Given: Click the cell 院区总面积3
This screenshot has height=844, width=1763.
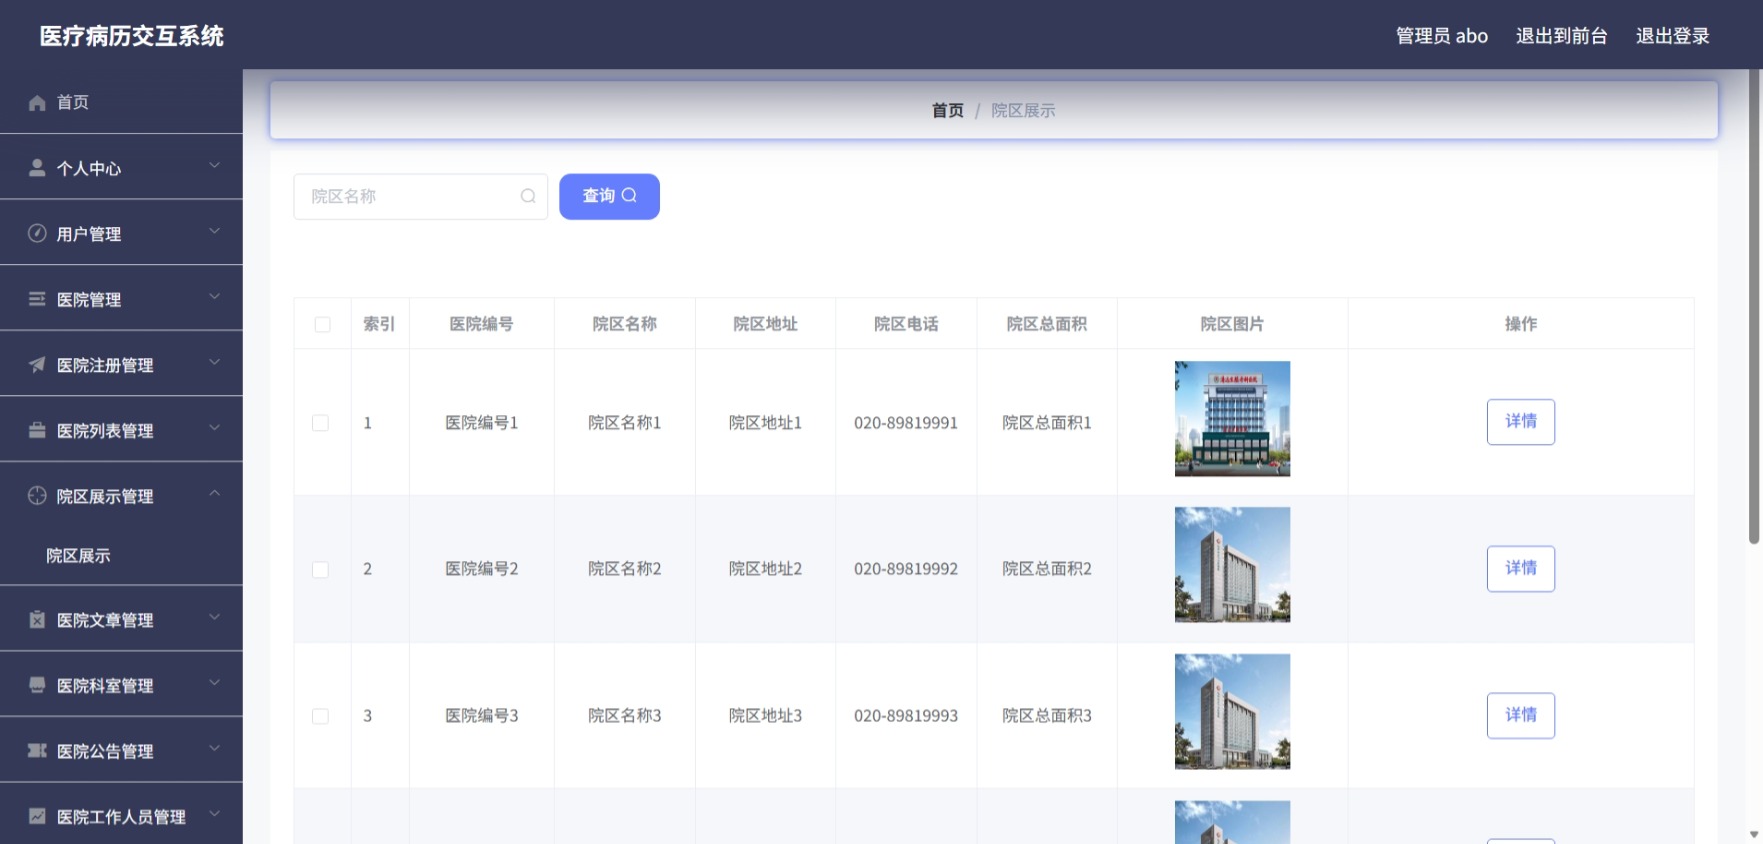Looking at the screenshot, I should (1046, 716).
